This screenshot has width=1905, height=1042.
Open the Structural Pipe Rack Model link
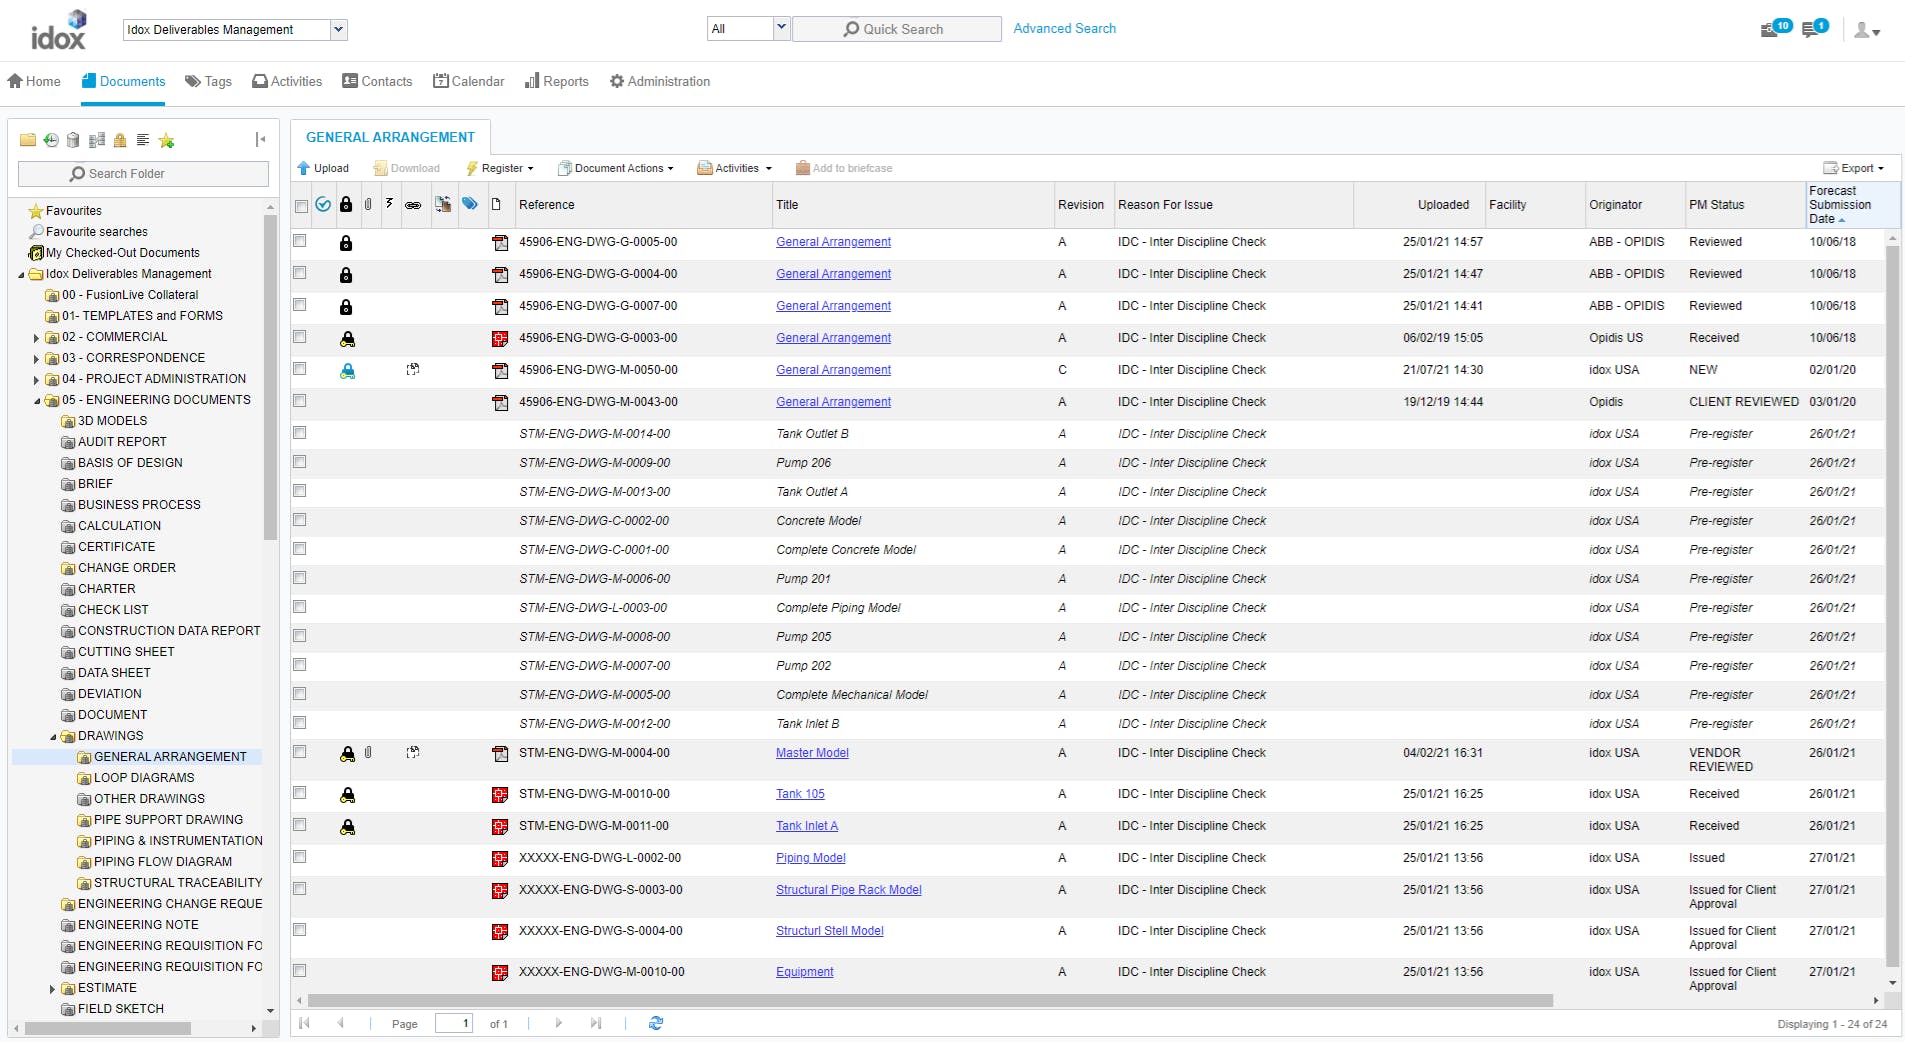coord(848,890)
